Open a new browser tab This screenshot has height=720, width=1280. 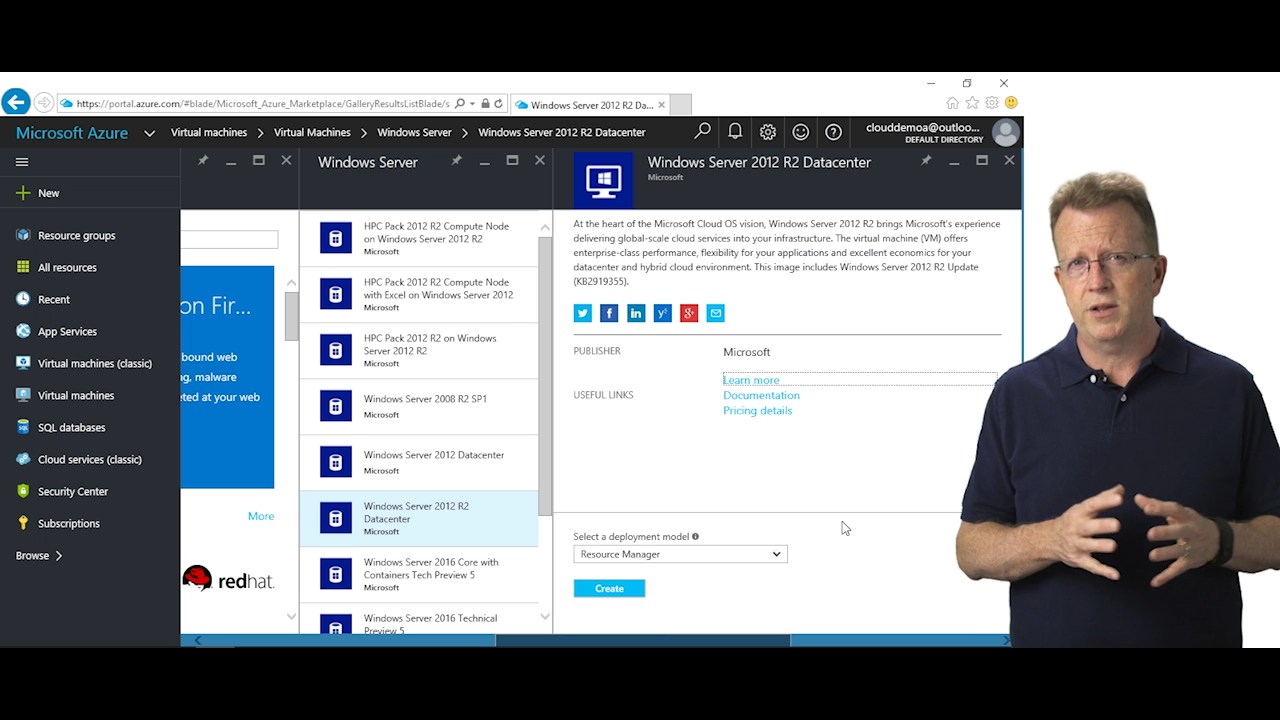pyautogui.click(x=680, y=104)
